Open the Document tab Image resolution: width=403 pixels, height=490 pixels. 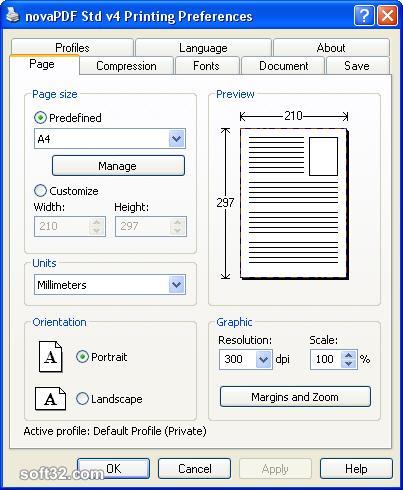[283, 66]
